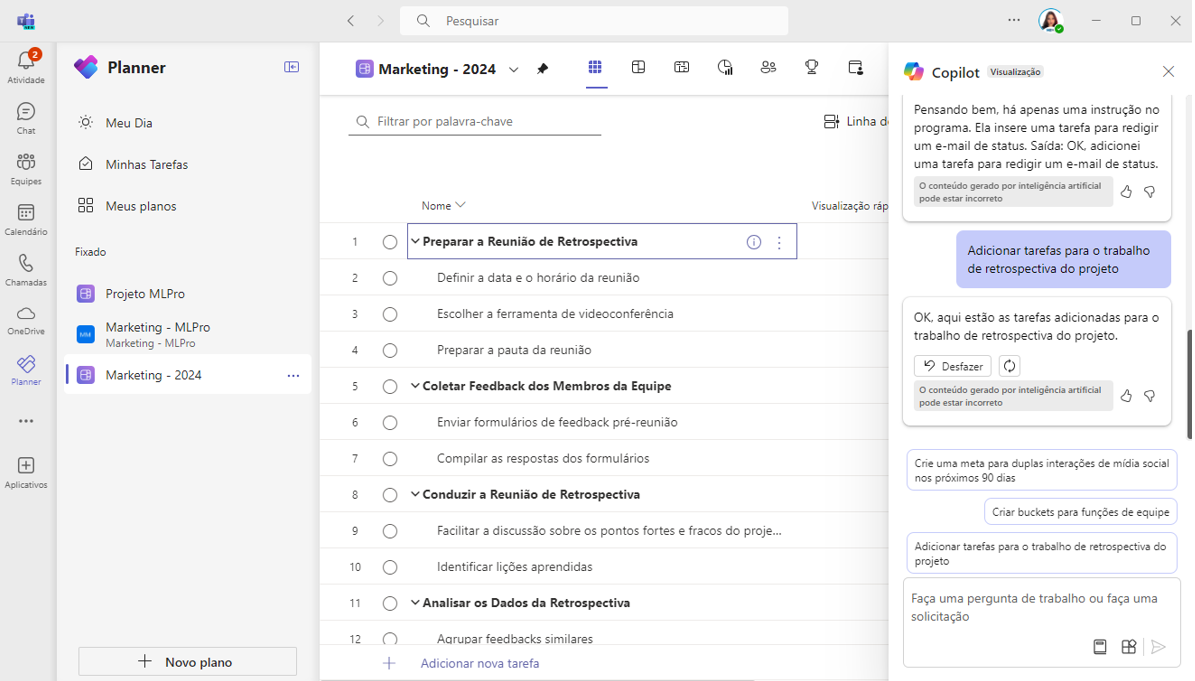Switch to Goals trophy view tab

click(812, 68)
